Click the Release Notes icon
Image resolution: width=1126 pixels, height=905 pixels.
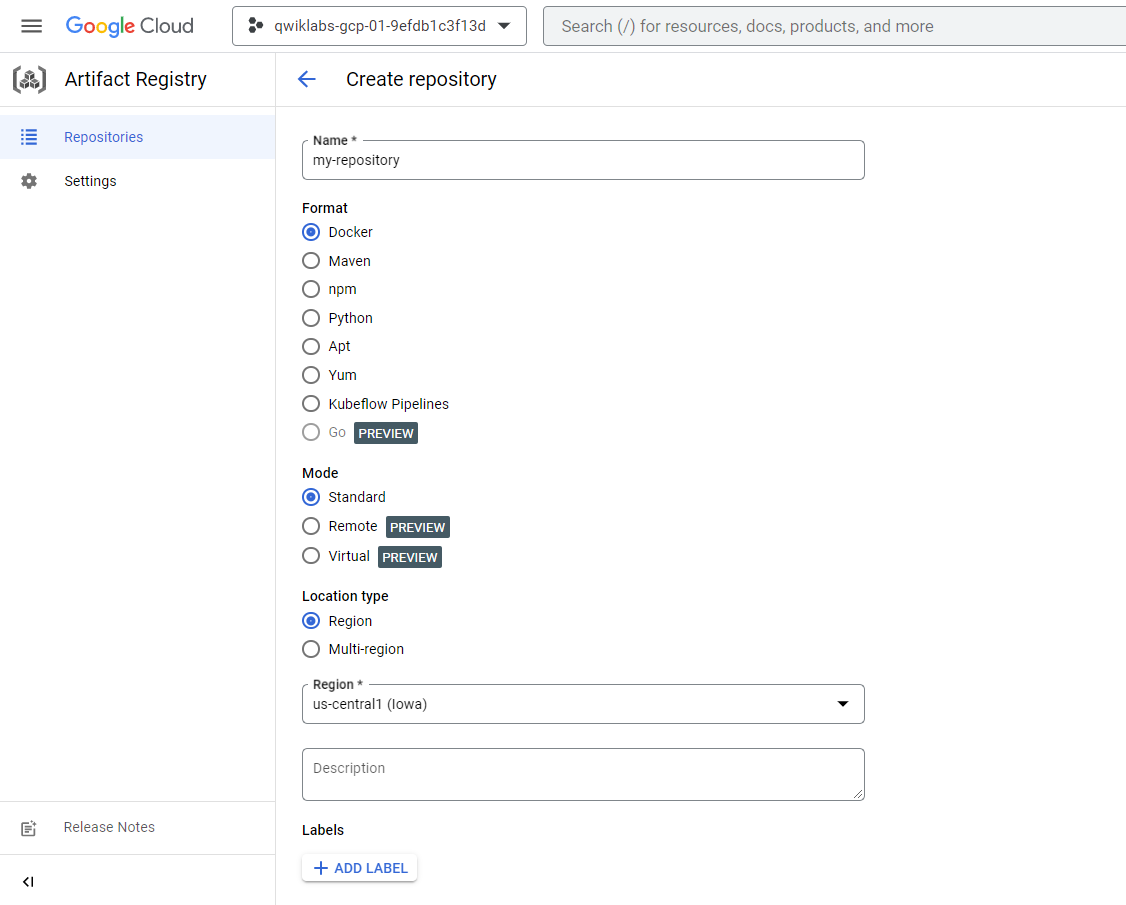tap(29, 828)
